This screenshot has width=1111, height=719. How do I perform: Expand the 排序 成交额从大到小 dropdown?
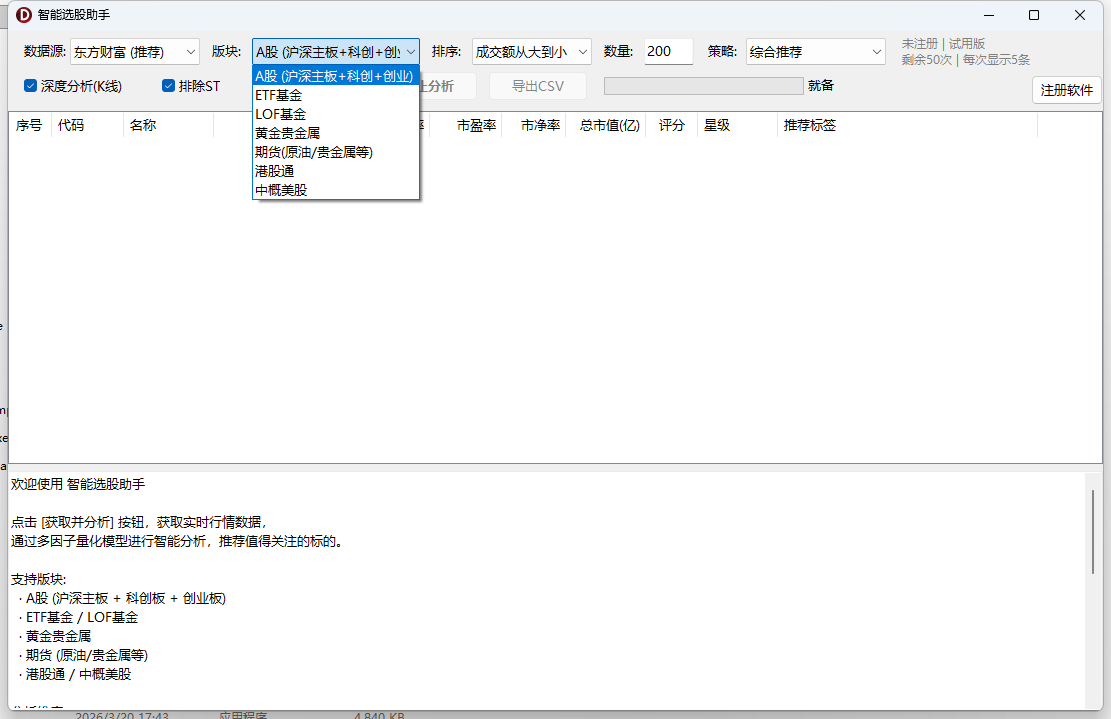pos(531,52)
